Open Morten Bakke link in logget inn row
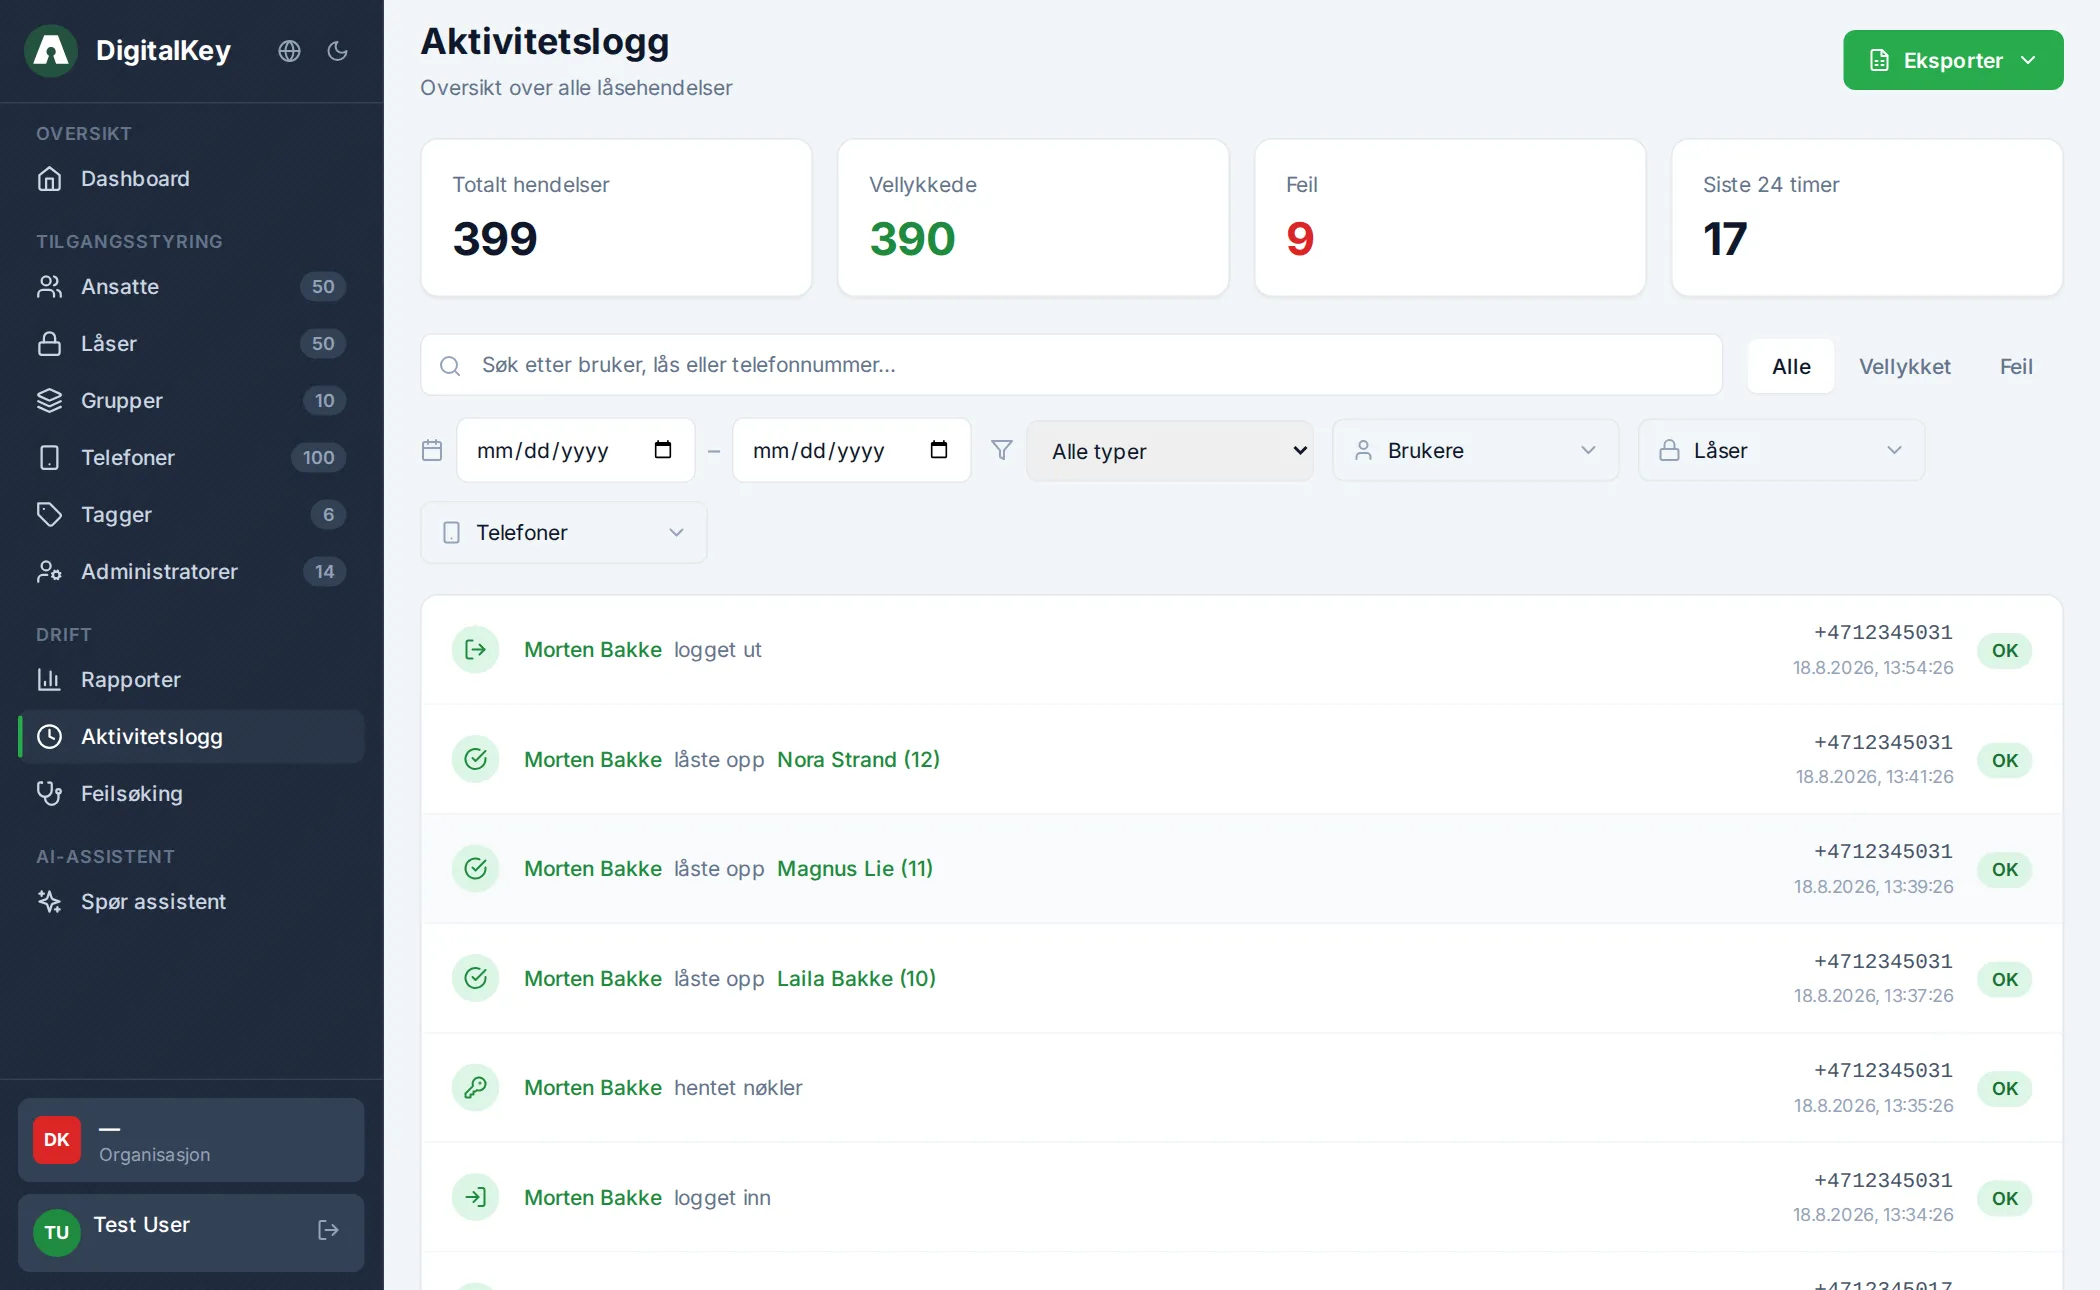The height and width of the screenshot is (1290, 2100). click(593, 1198)
